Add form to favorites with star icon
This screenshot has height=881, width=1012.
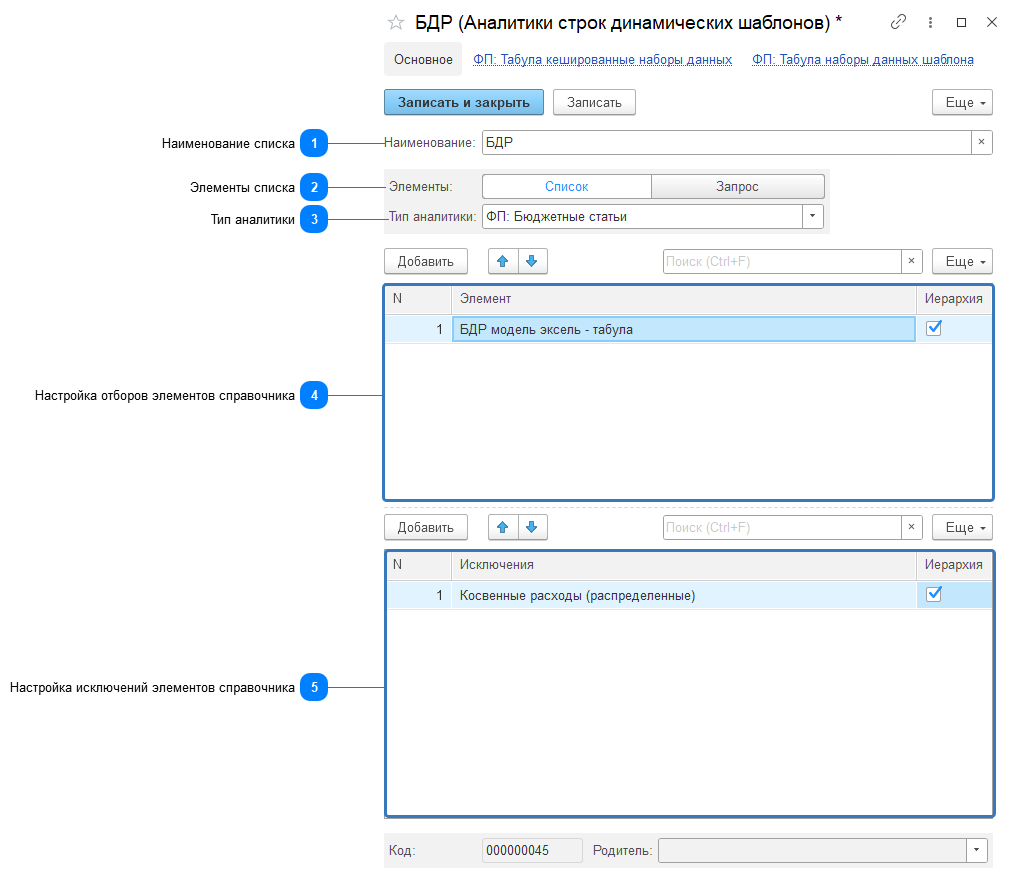point(396,23)
